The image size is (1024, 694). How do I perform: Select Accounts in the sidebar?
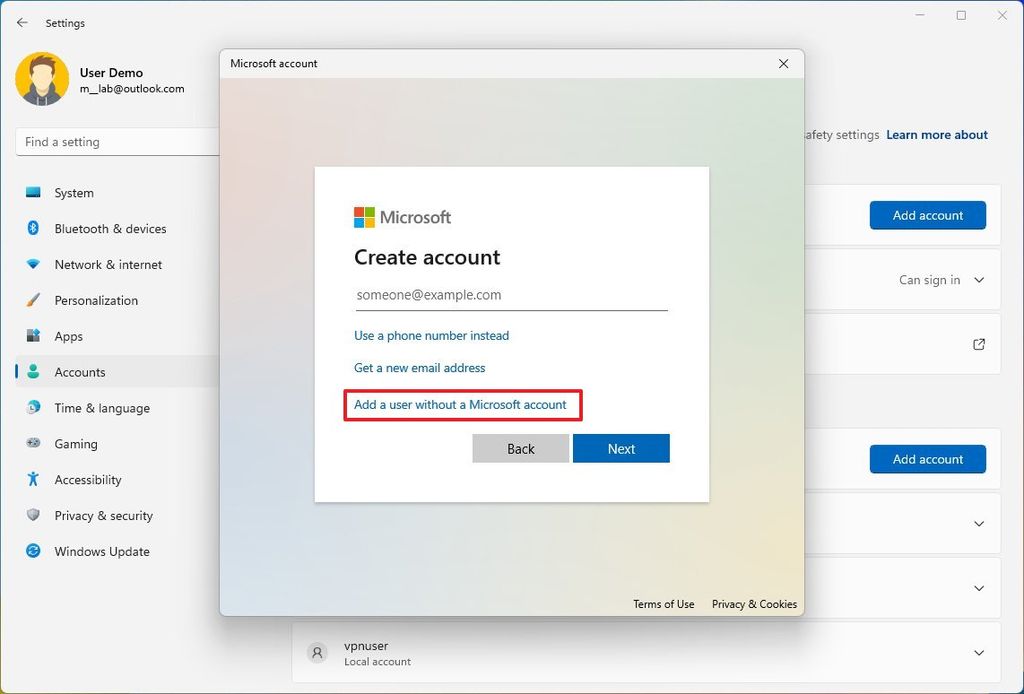click(80, 372)
